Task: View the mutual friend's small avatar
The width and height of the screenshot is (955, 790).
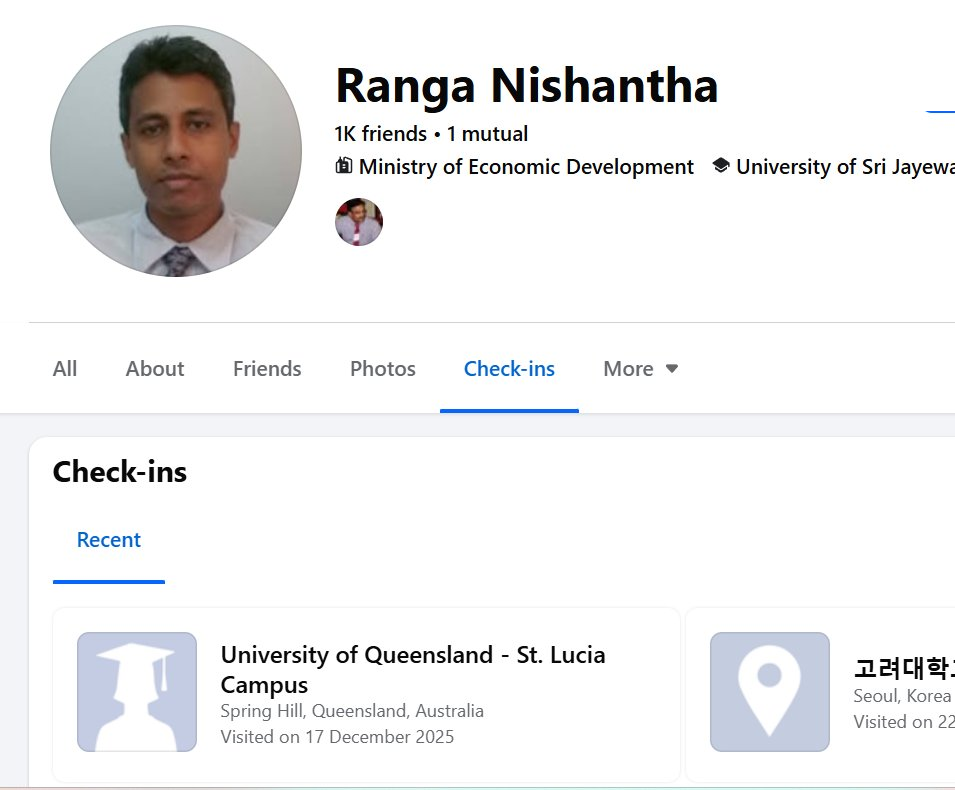Action: click(x=359, y=222)
